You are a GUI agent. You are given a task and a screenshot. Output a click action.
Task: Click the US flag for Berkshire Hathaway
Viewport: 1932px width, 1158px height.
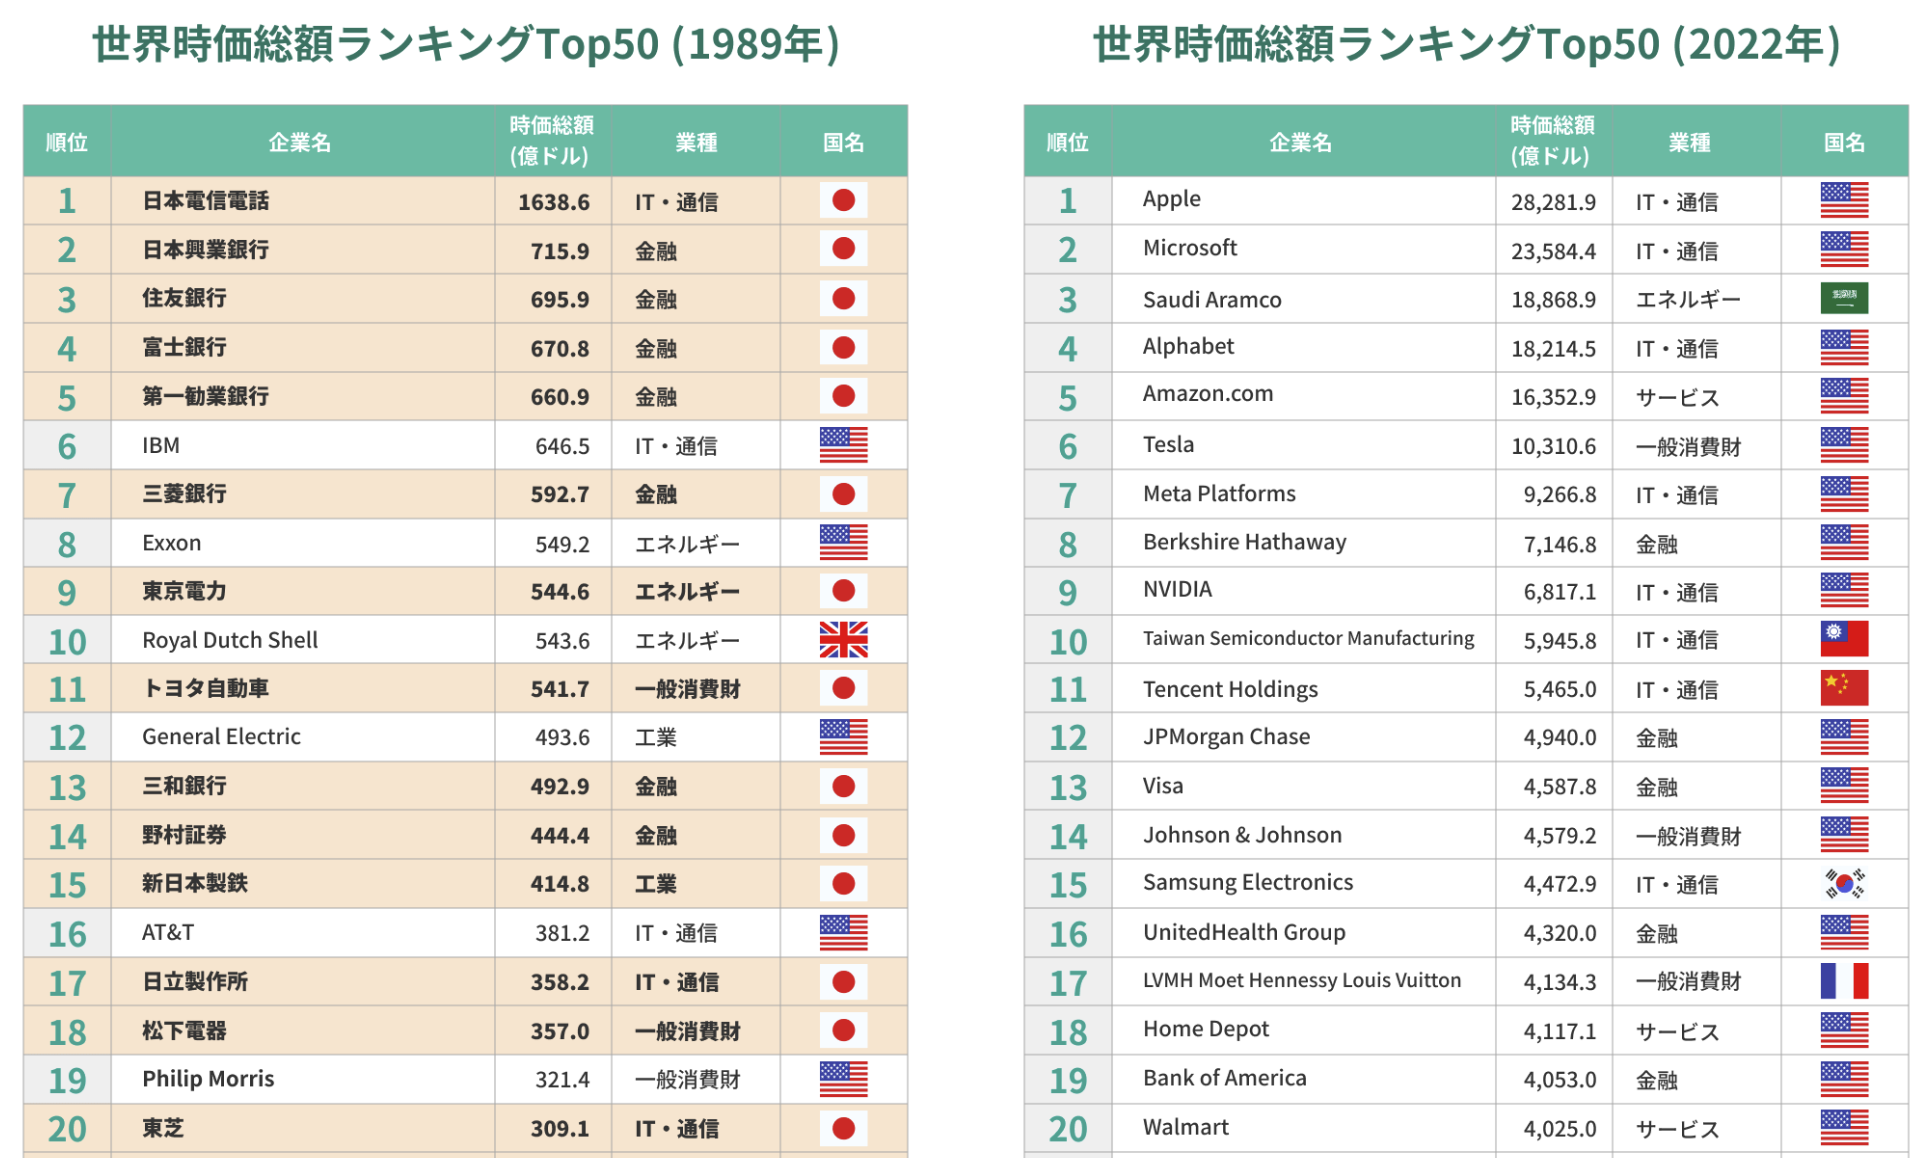[x=1844, y=543]
